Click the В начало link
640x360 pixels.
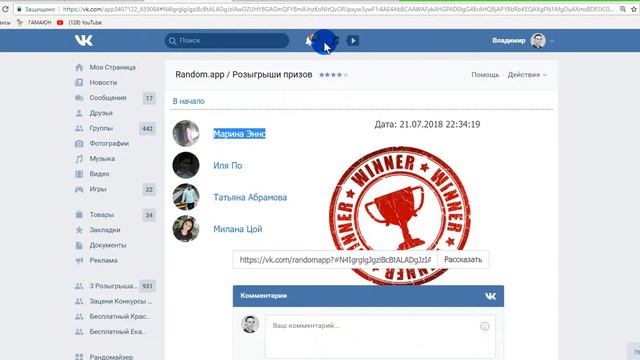click(x=188, y=101)
